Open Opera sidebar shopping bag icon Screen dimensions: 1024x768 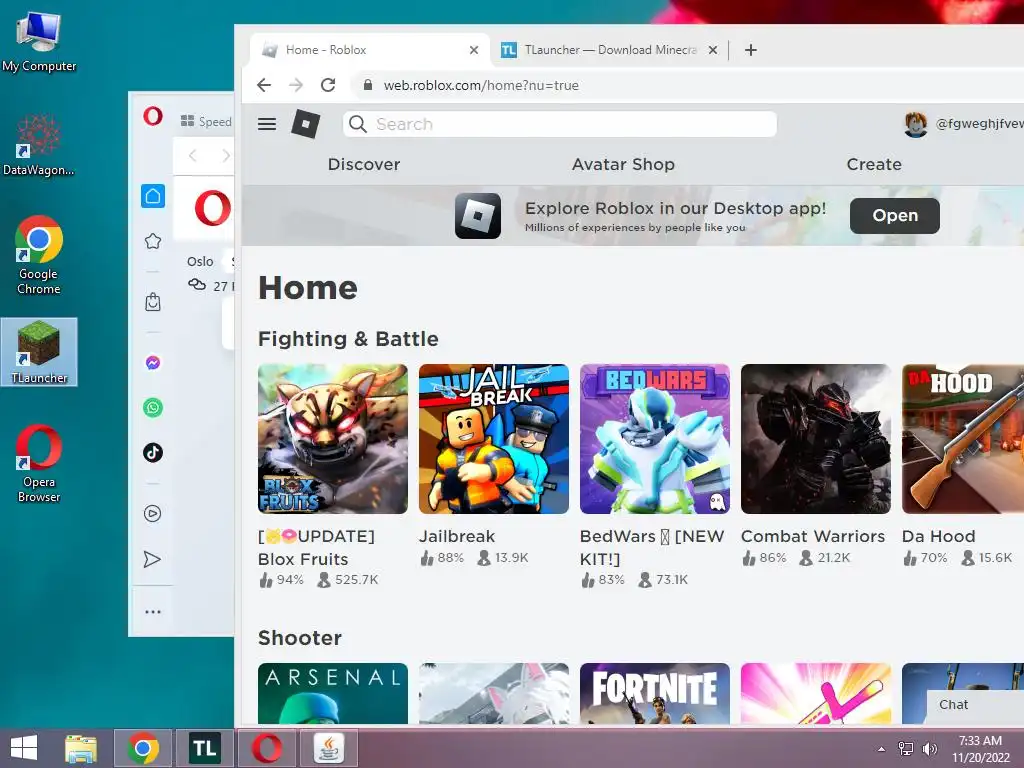pos(153,302)
